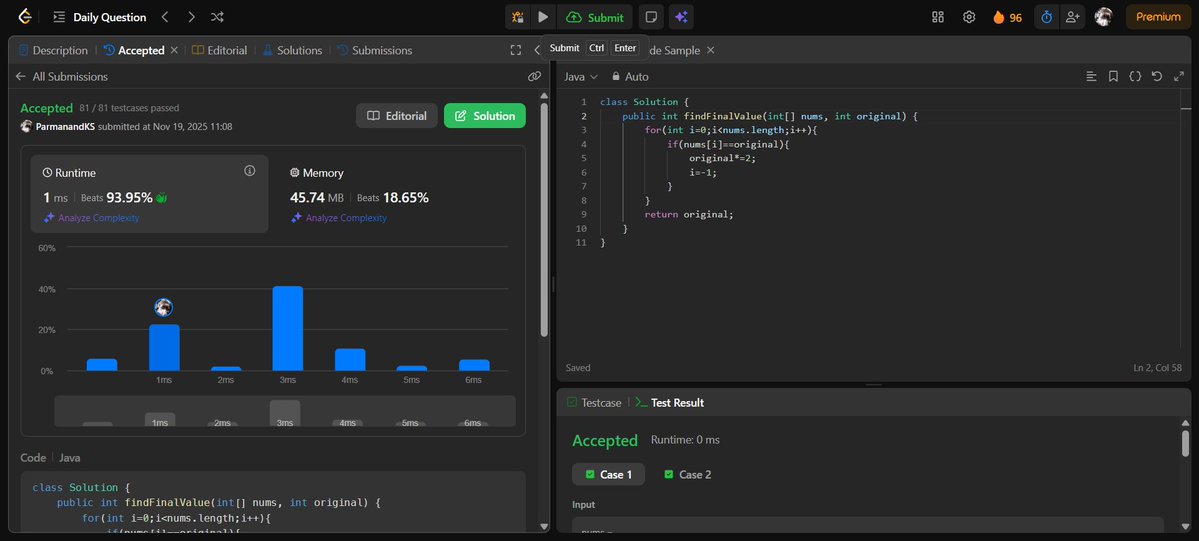
Task: Open the AI sparkle assistant icon
Action: pyautogui.click(x=681, y=17)
